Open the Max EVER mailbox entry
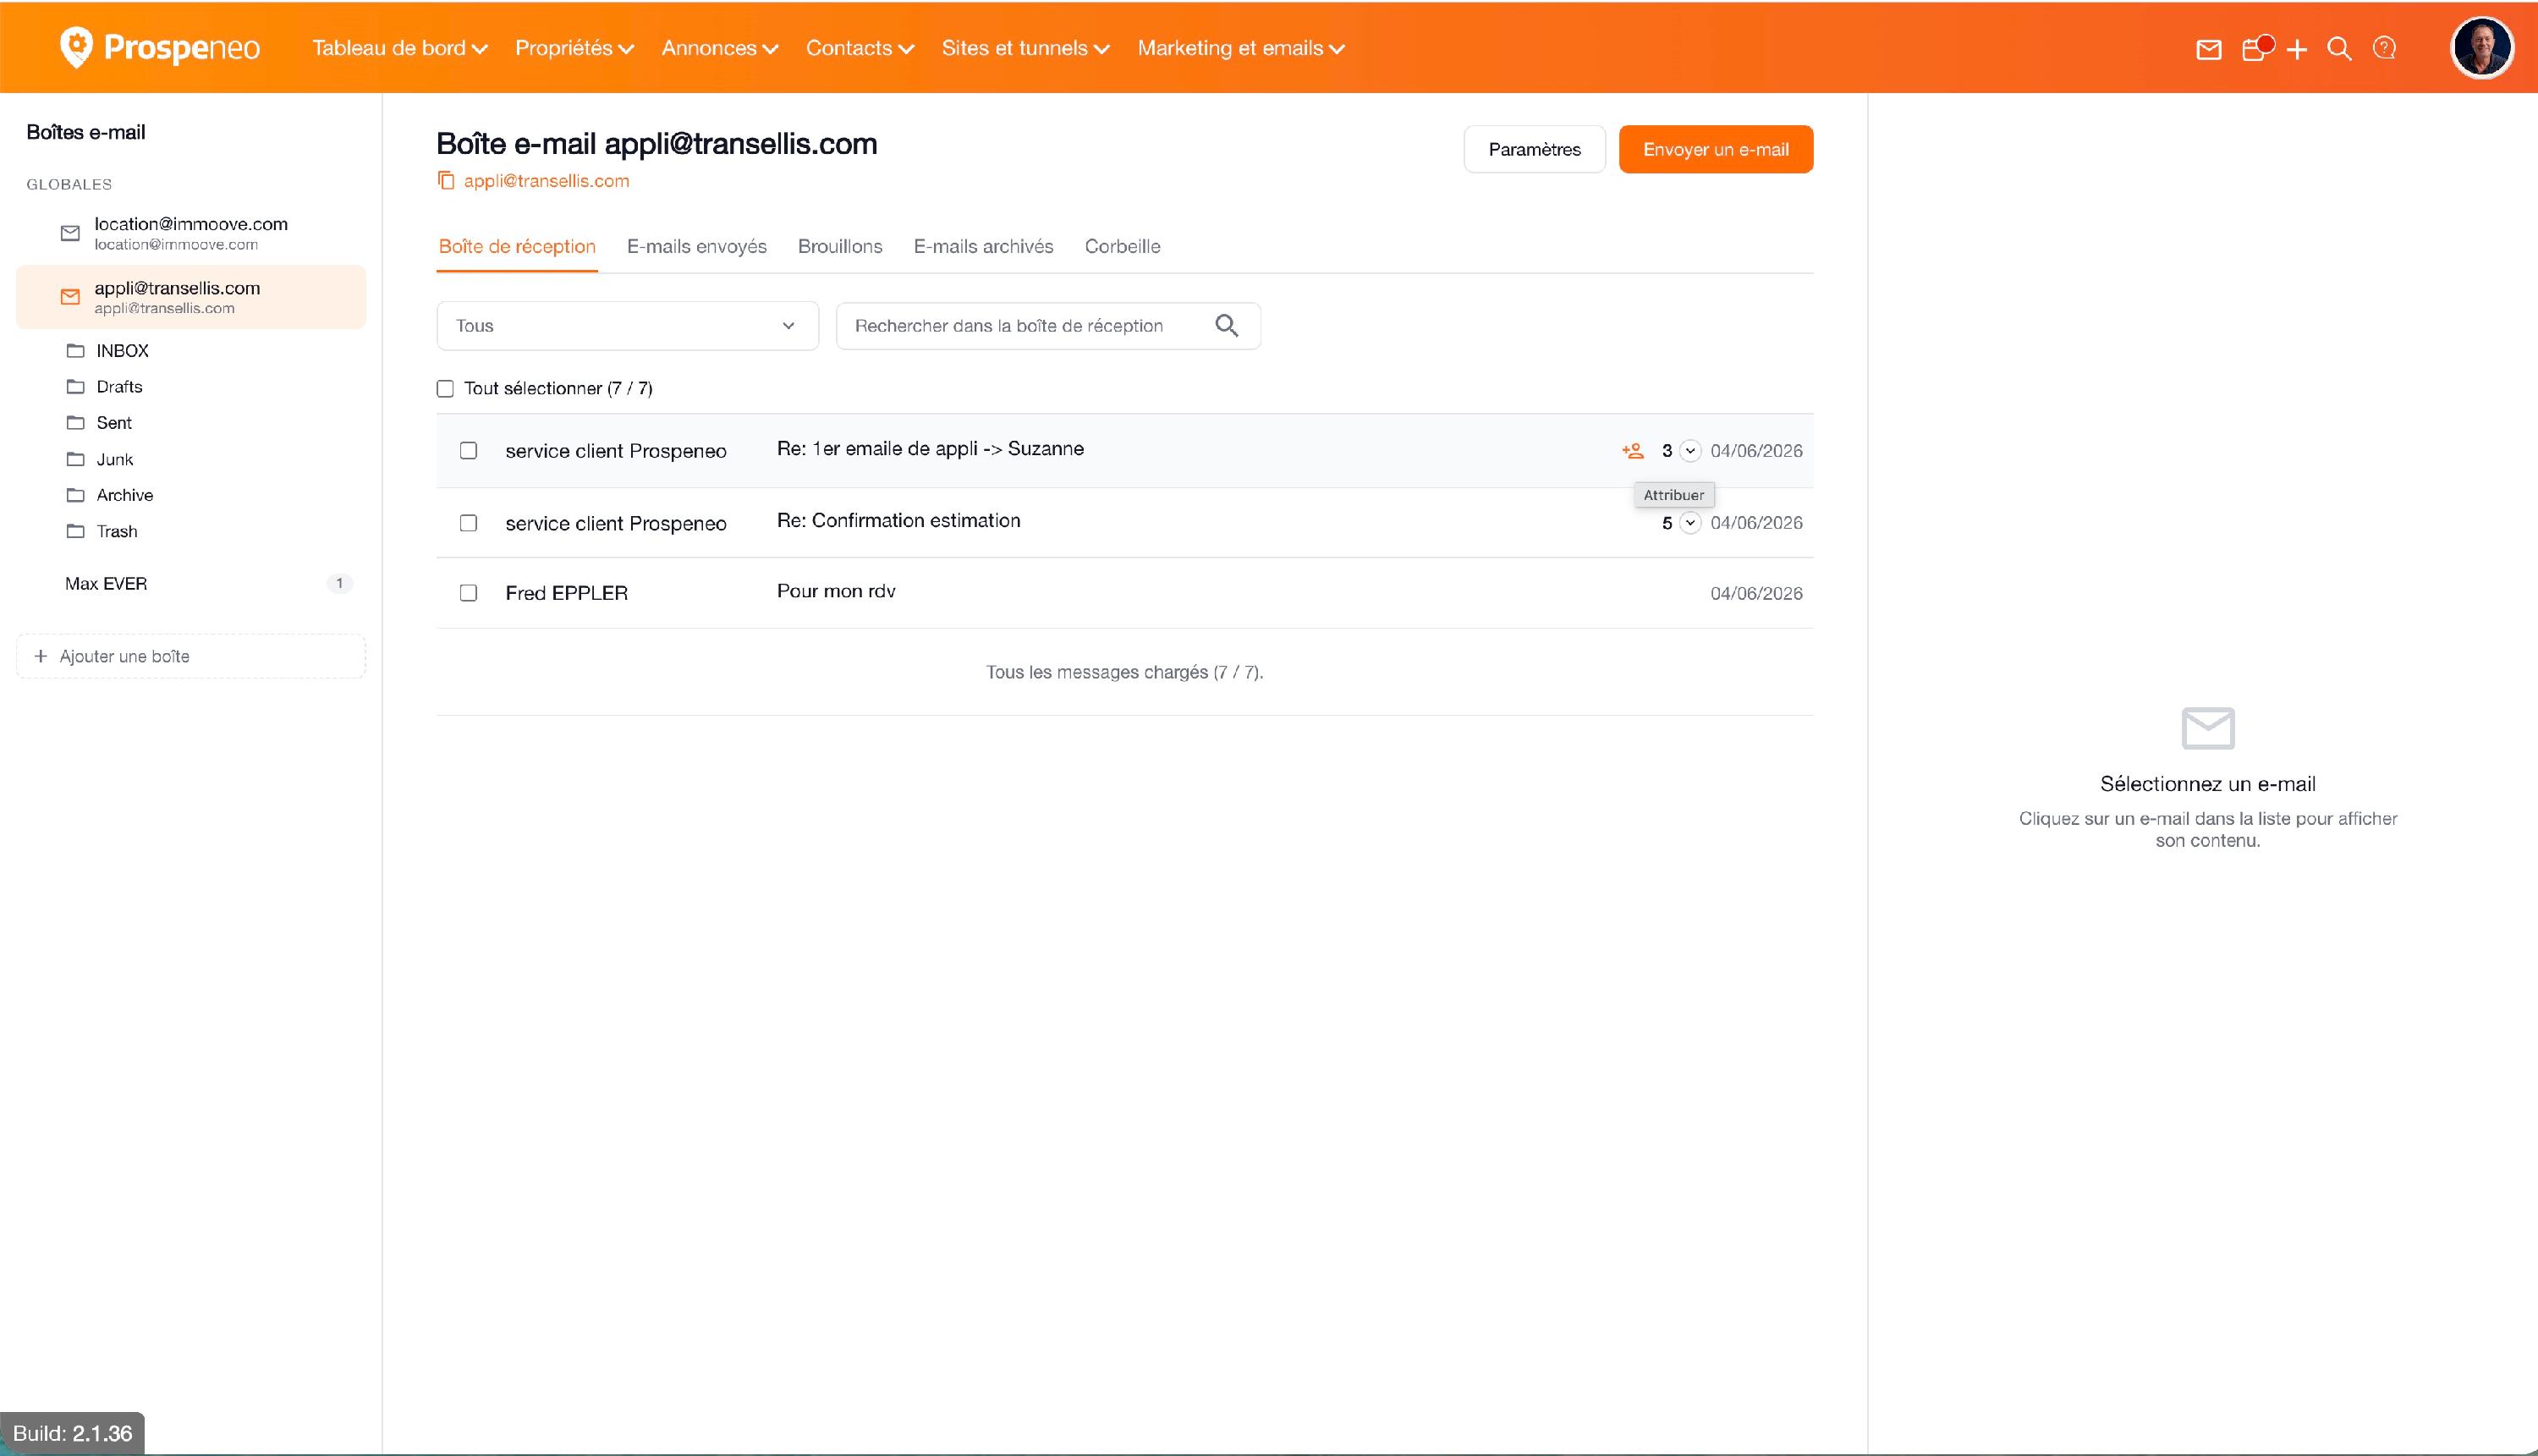 191,583
